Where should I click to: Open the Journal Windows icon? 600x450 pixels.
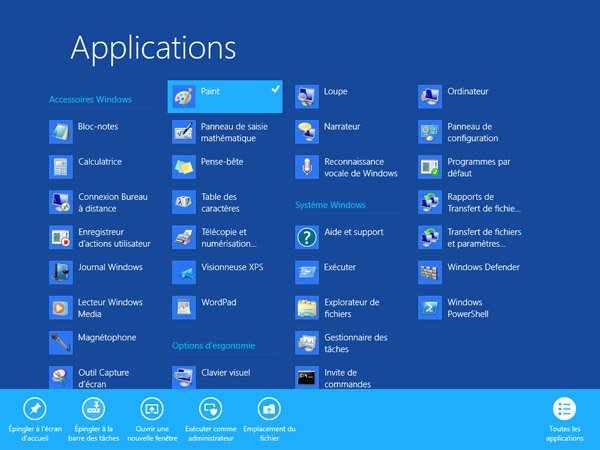[x=61, y=273]
